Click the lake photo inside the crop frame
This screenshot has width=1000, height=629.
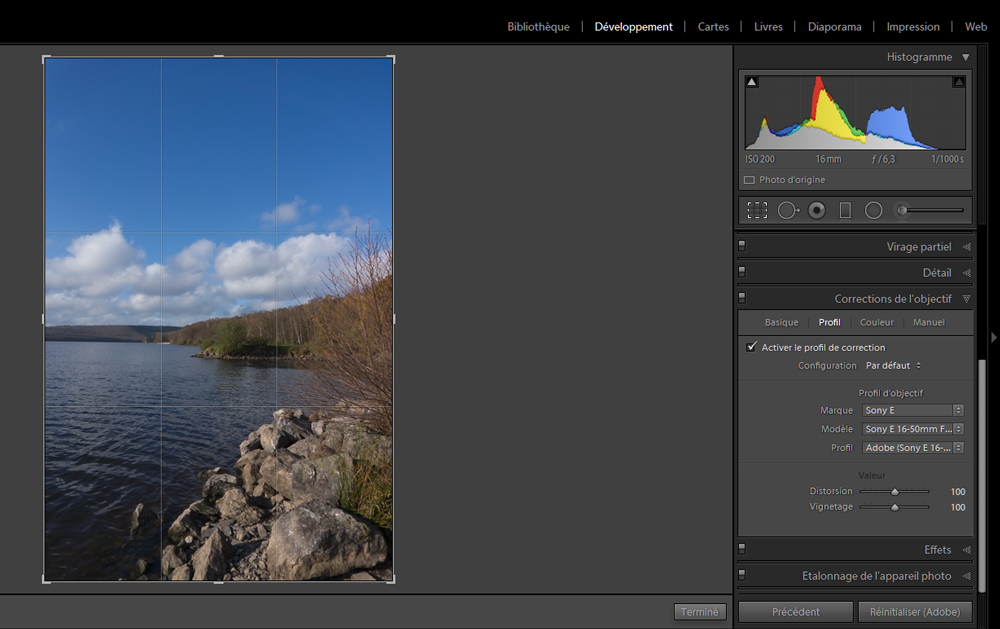point(218,319)
